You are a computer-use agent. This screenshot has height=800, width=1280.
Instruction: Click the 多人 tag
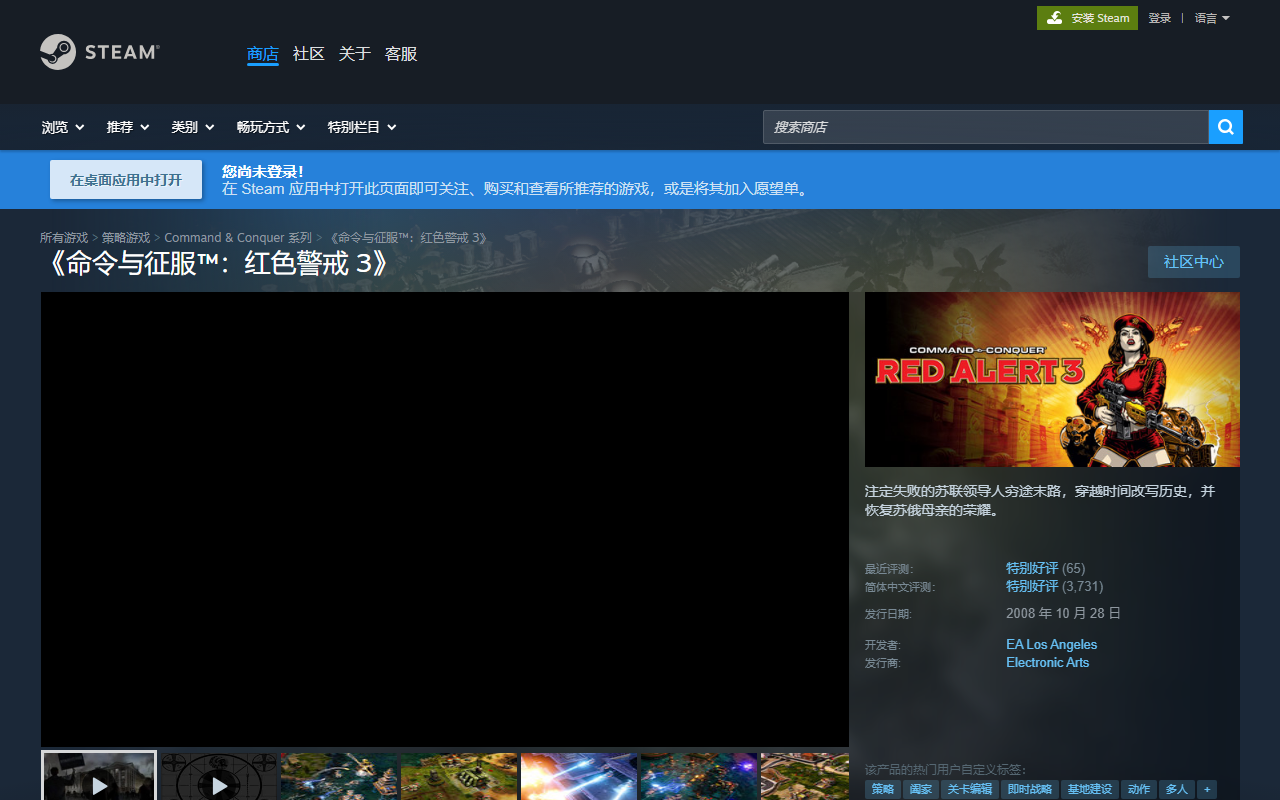point(1177,789)
